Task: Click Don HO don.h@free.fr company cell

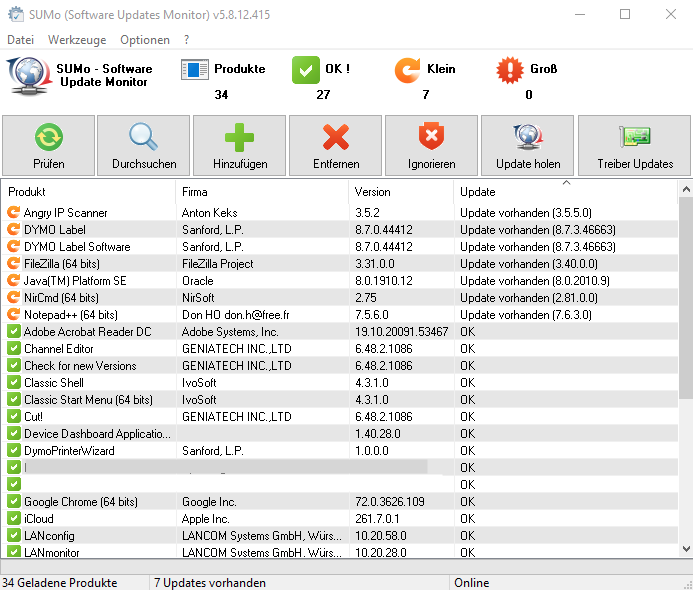Action: [x=236, y=314]
